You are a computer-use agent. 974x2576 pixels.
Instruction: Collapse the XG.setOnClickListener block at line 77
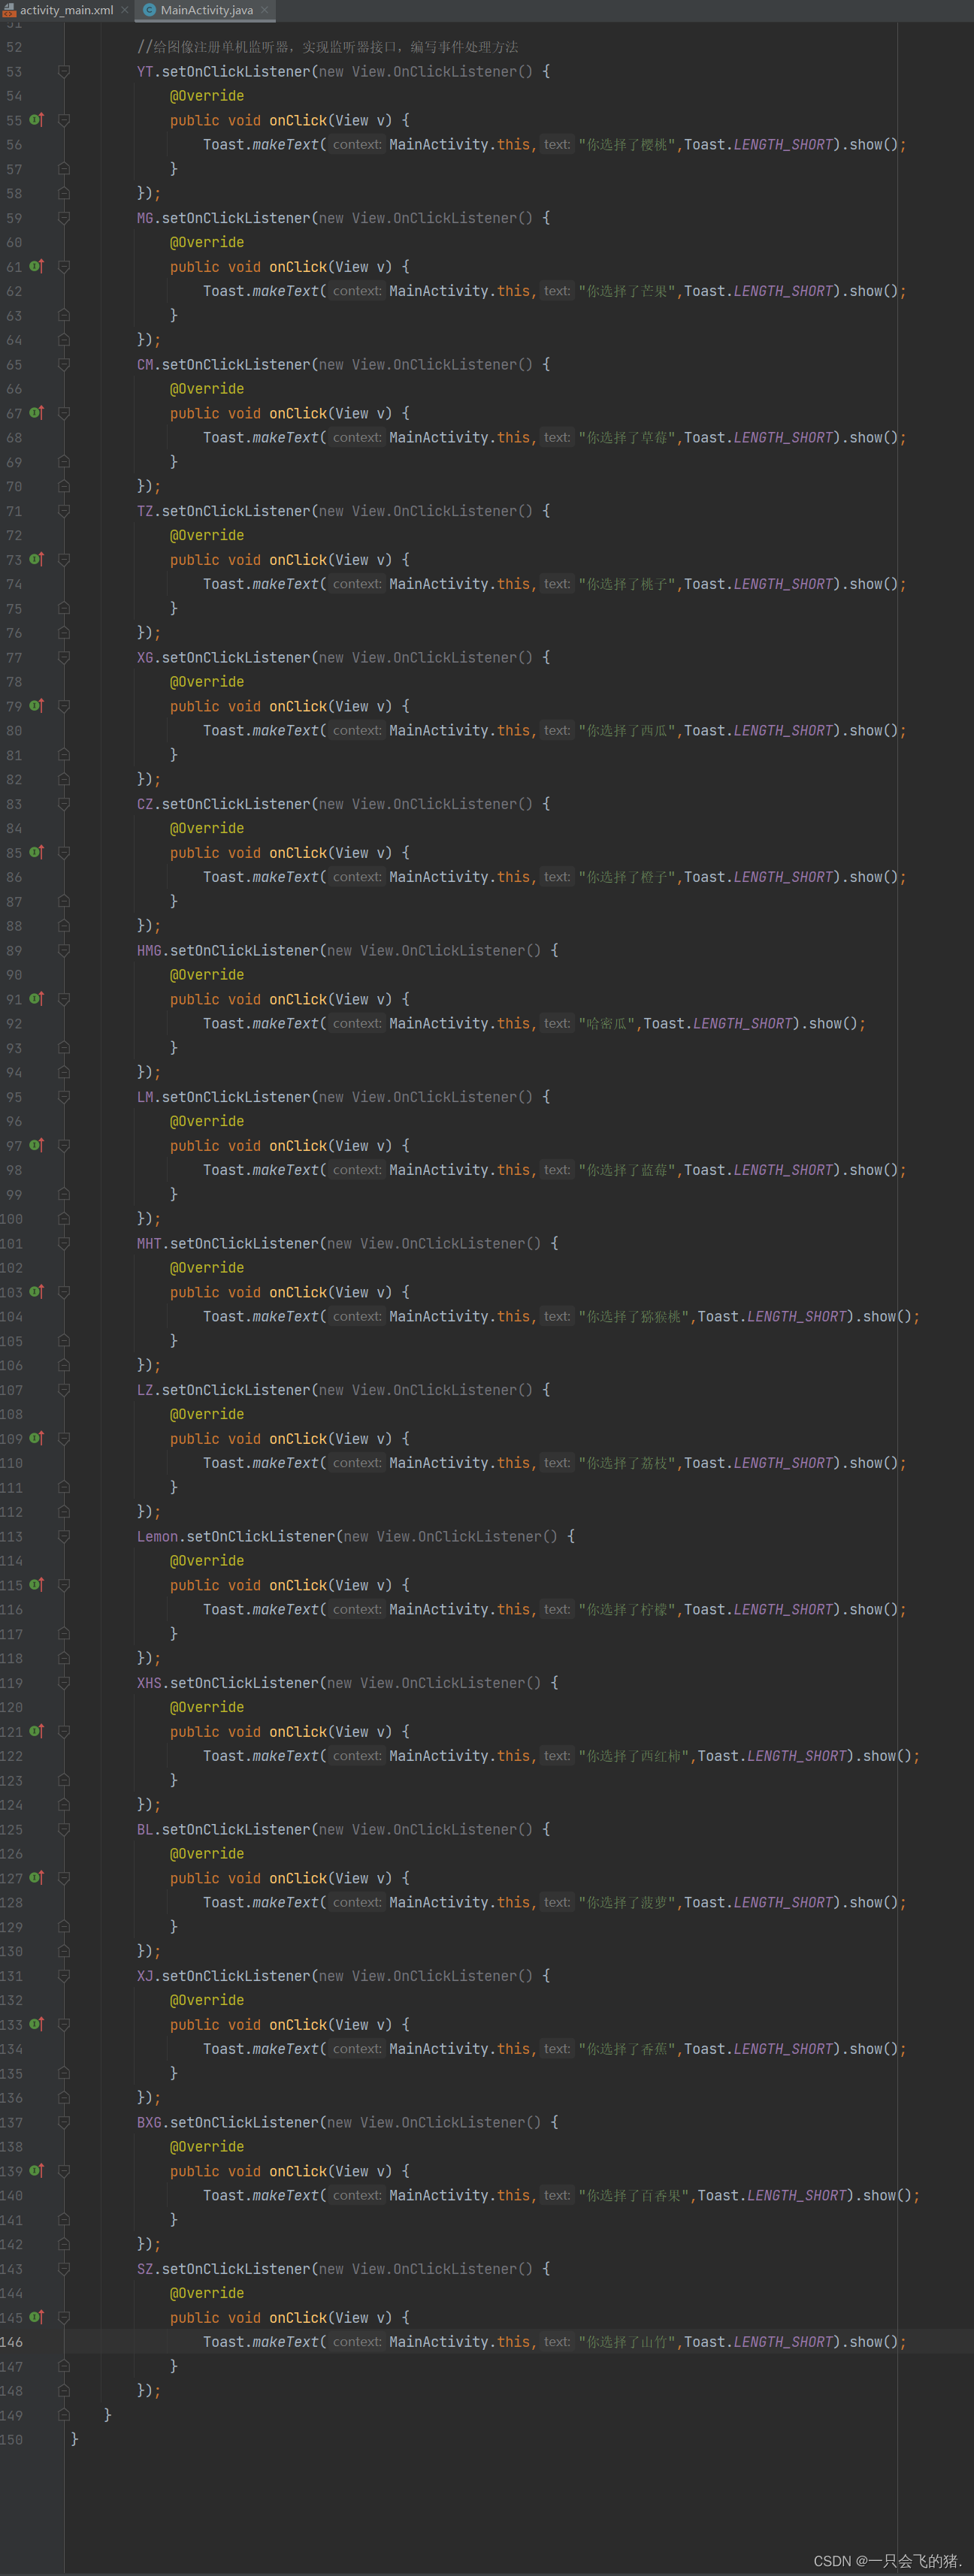point(64,658)
